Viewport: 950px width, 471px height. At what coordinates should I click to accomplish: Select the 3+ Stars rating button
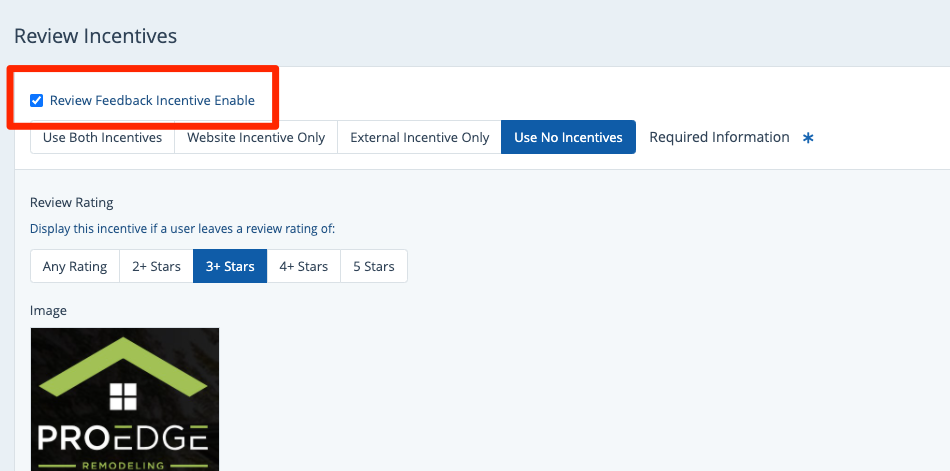tap(230, 267)
